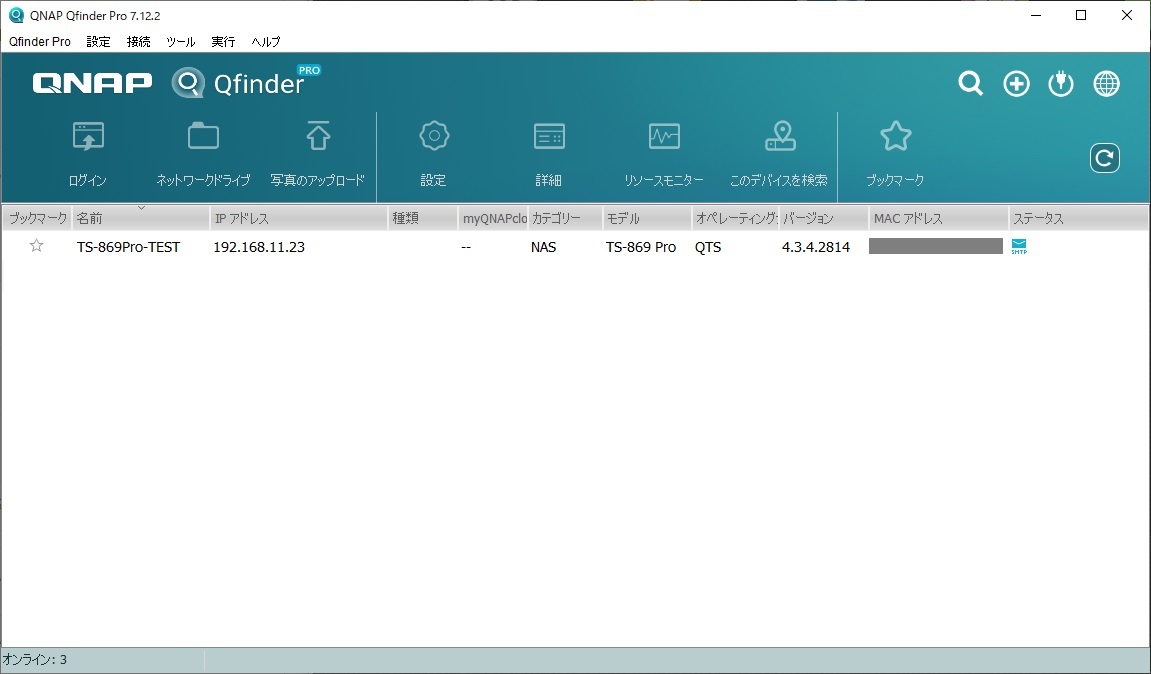Viewport: 1151px width, 674px height.
Task: Open the 接続 menu
Action: 139,42
